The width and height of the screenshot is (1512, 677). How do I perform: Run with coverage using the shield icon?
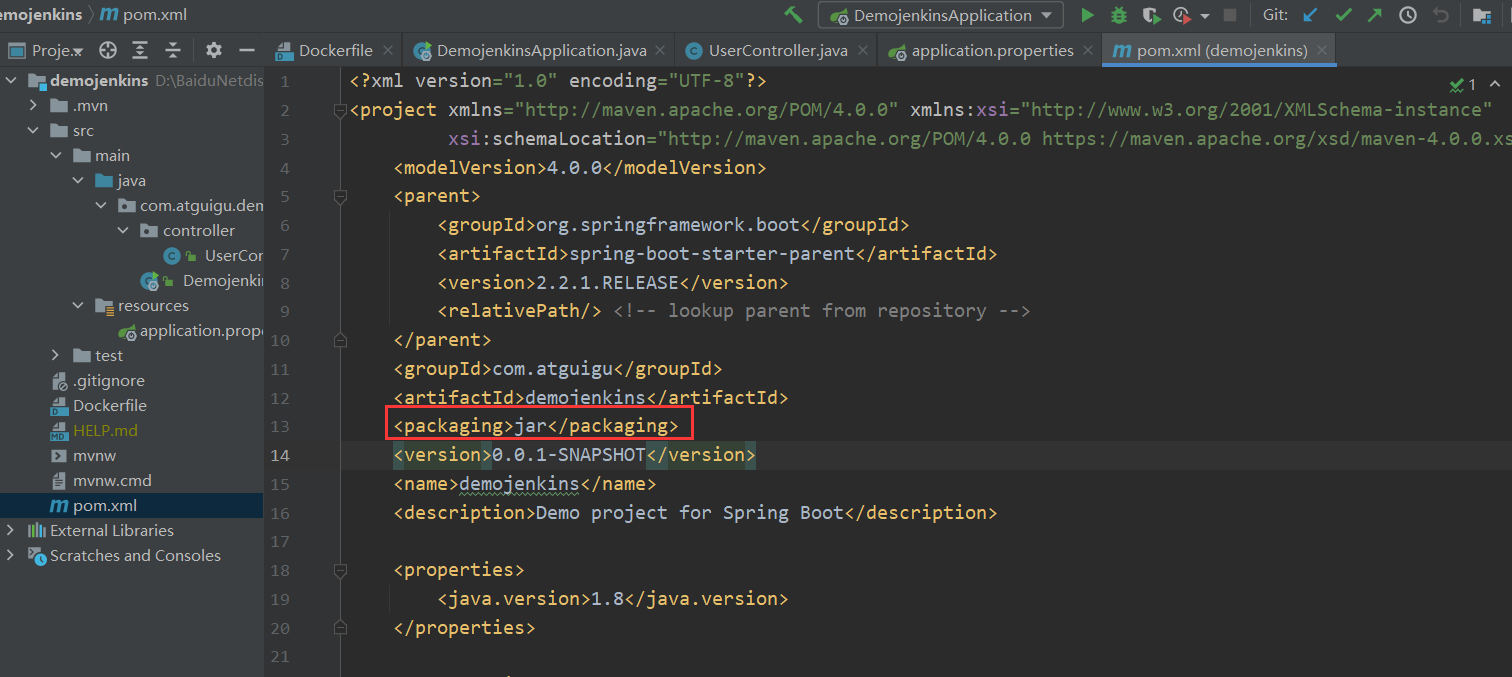1151,15
